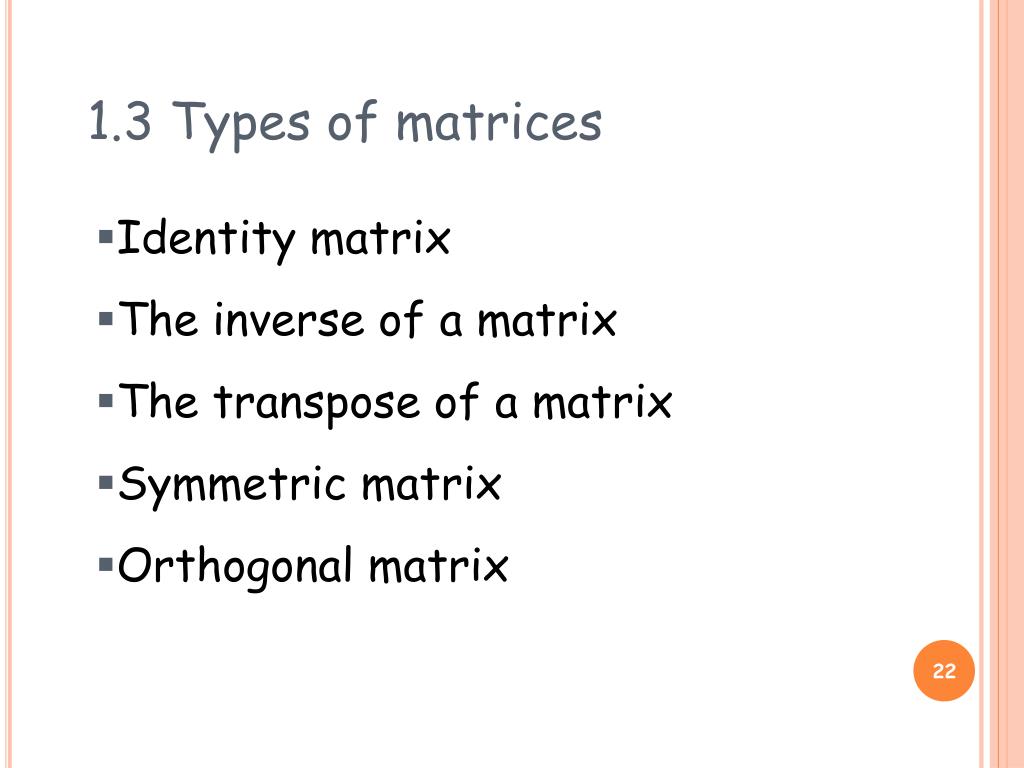Click the word 'matrices' in the title
1024x768 pixels.
[499, 121]
